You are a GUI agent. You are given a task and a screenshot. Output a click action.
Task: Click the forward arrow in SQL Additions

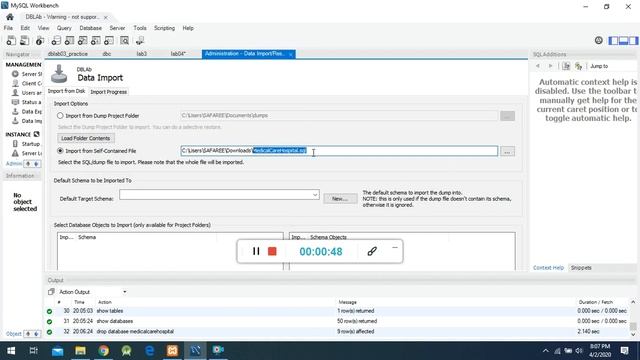(x=550, y=66)
